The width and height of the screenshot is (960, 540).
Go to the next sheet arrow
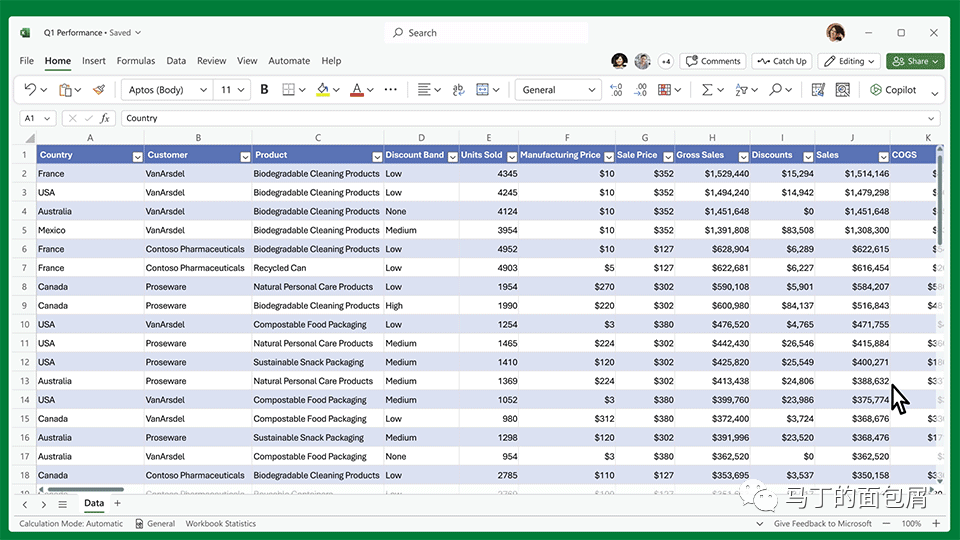coord(43,504)
